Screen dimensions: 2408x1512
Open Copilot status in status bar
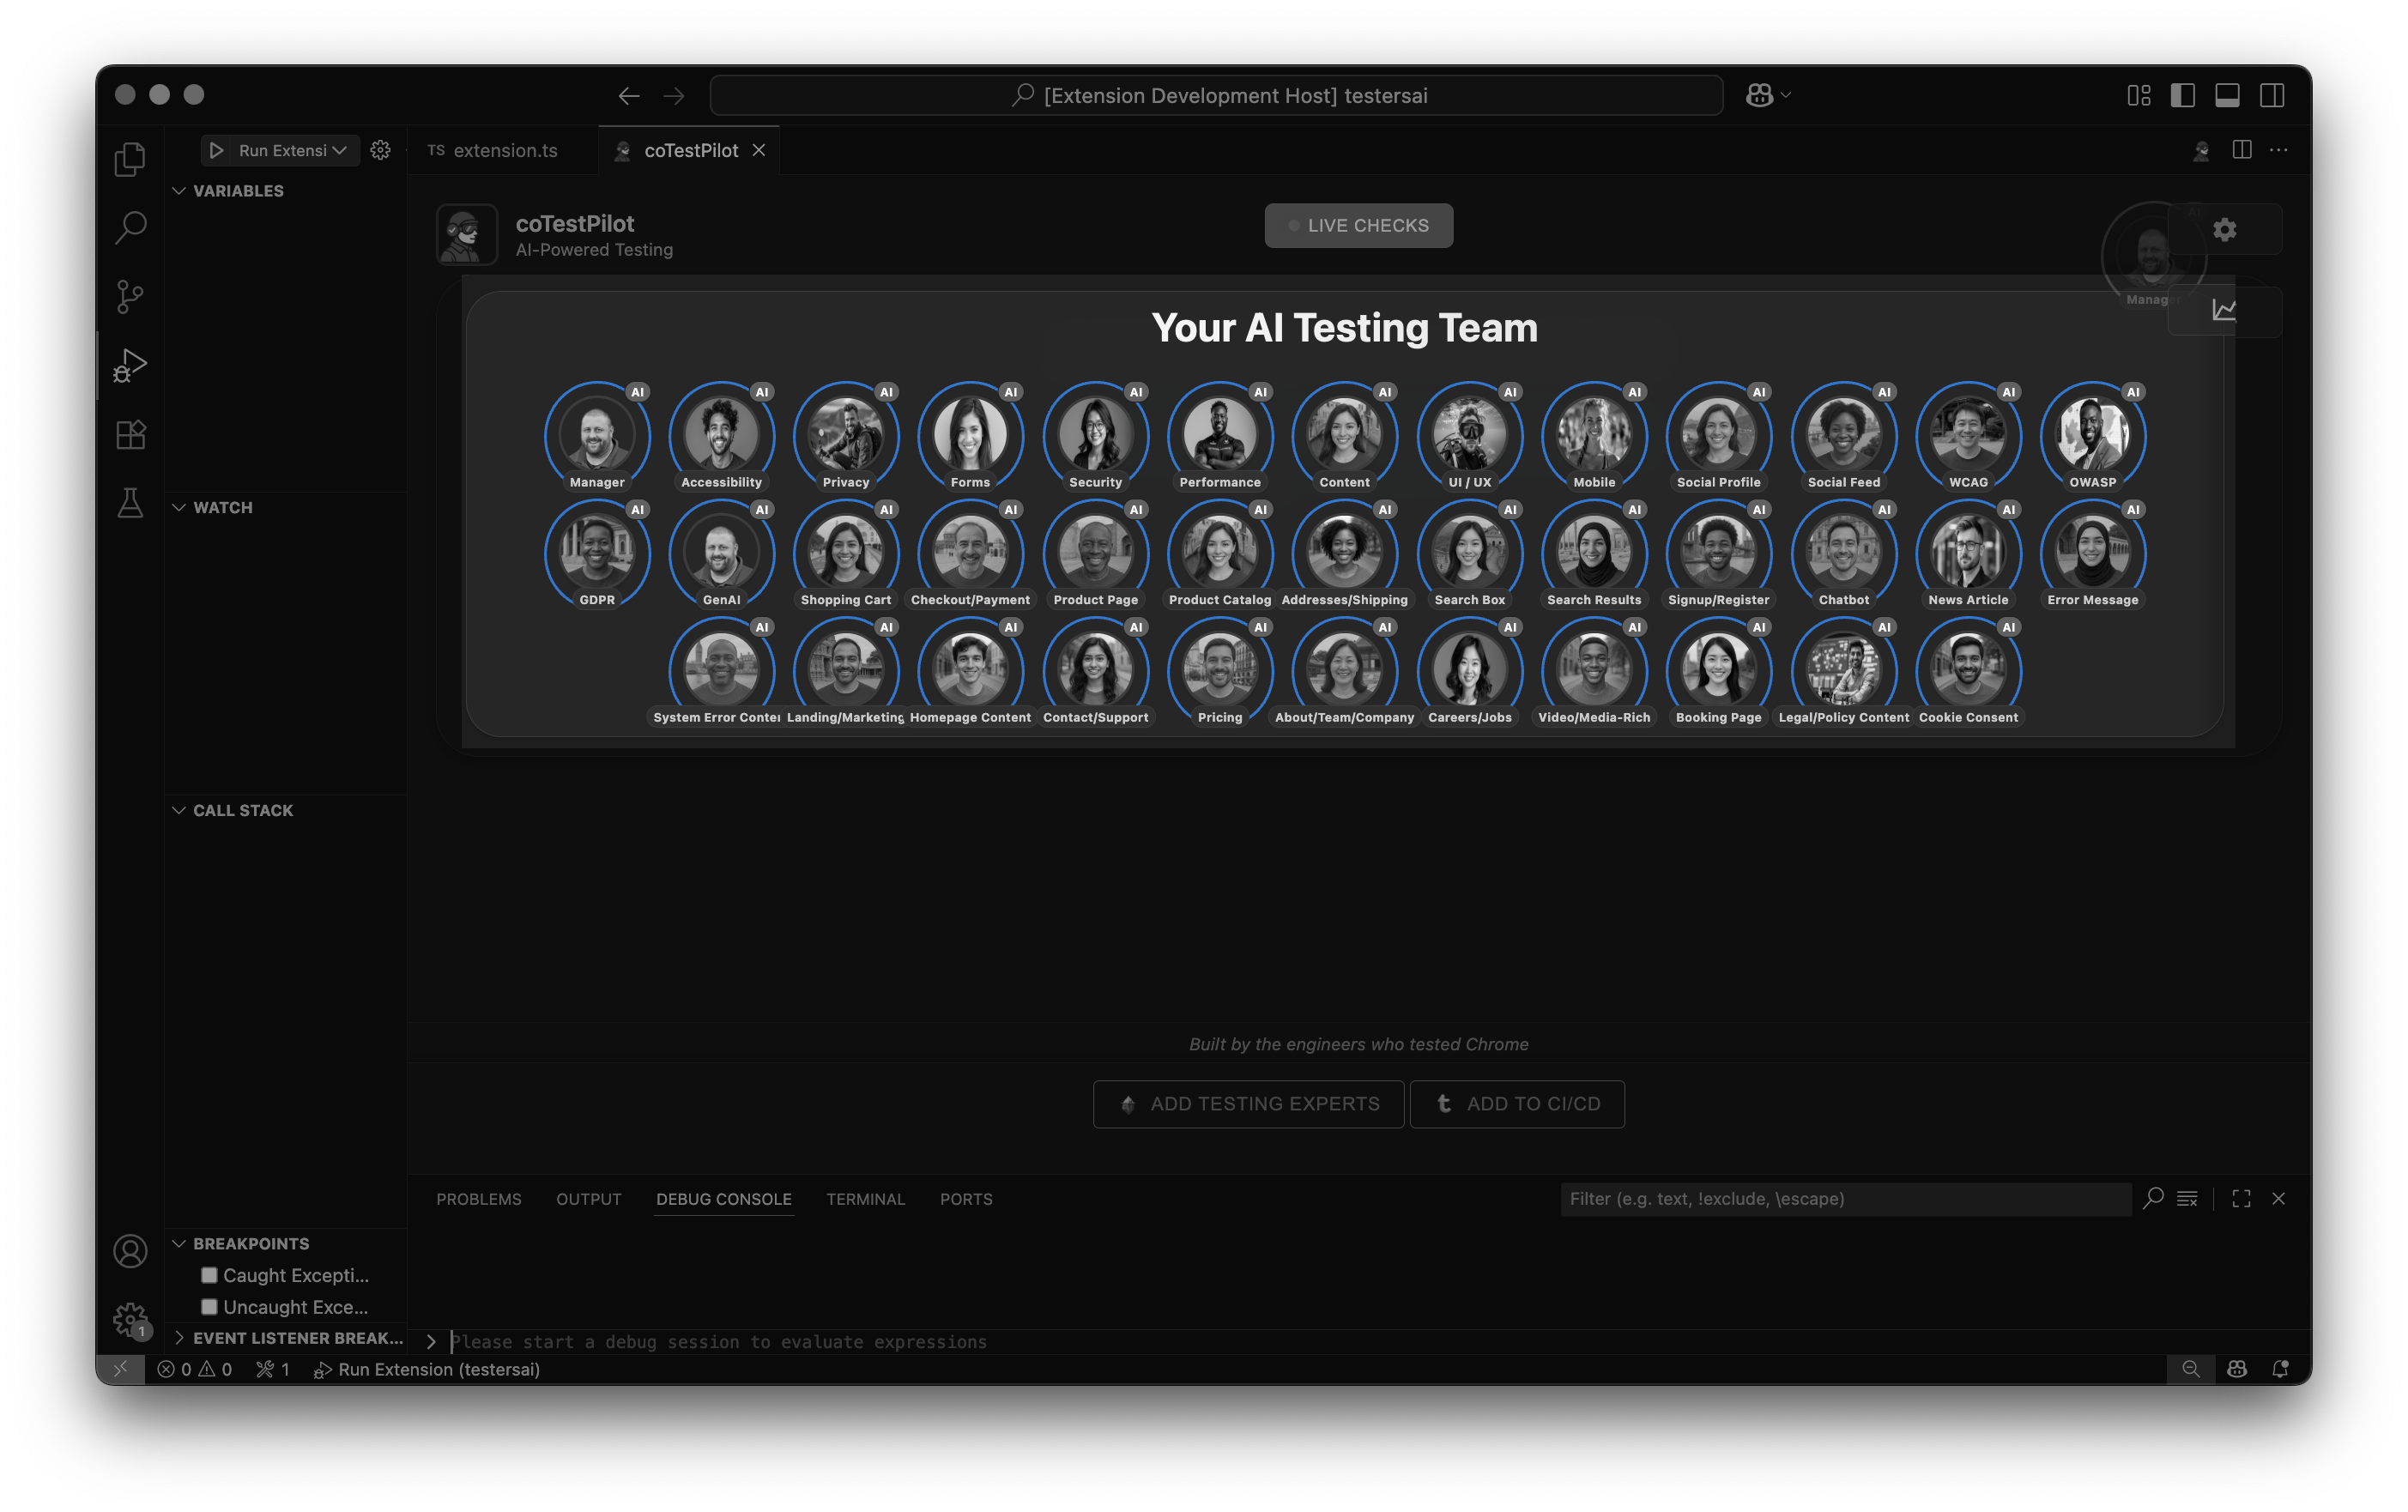2237,1369
